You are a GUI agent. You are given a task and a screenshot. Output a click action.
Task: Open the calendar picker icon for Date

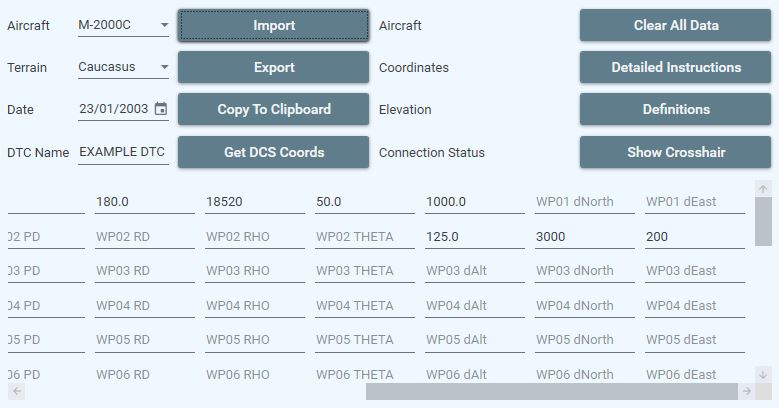coord(161,109)
